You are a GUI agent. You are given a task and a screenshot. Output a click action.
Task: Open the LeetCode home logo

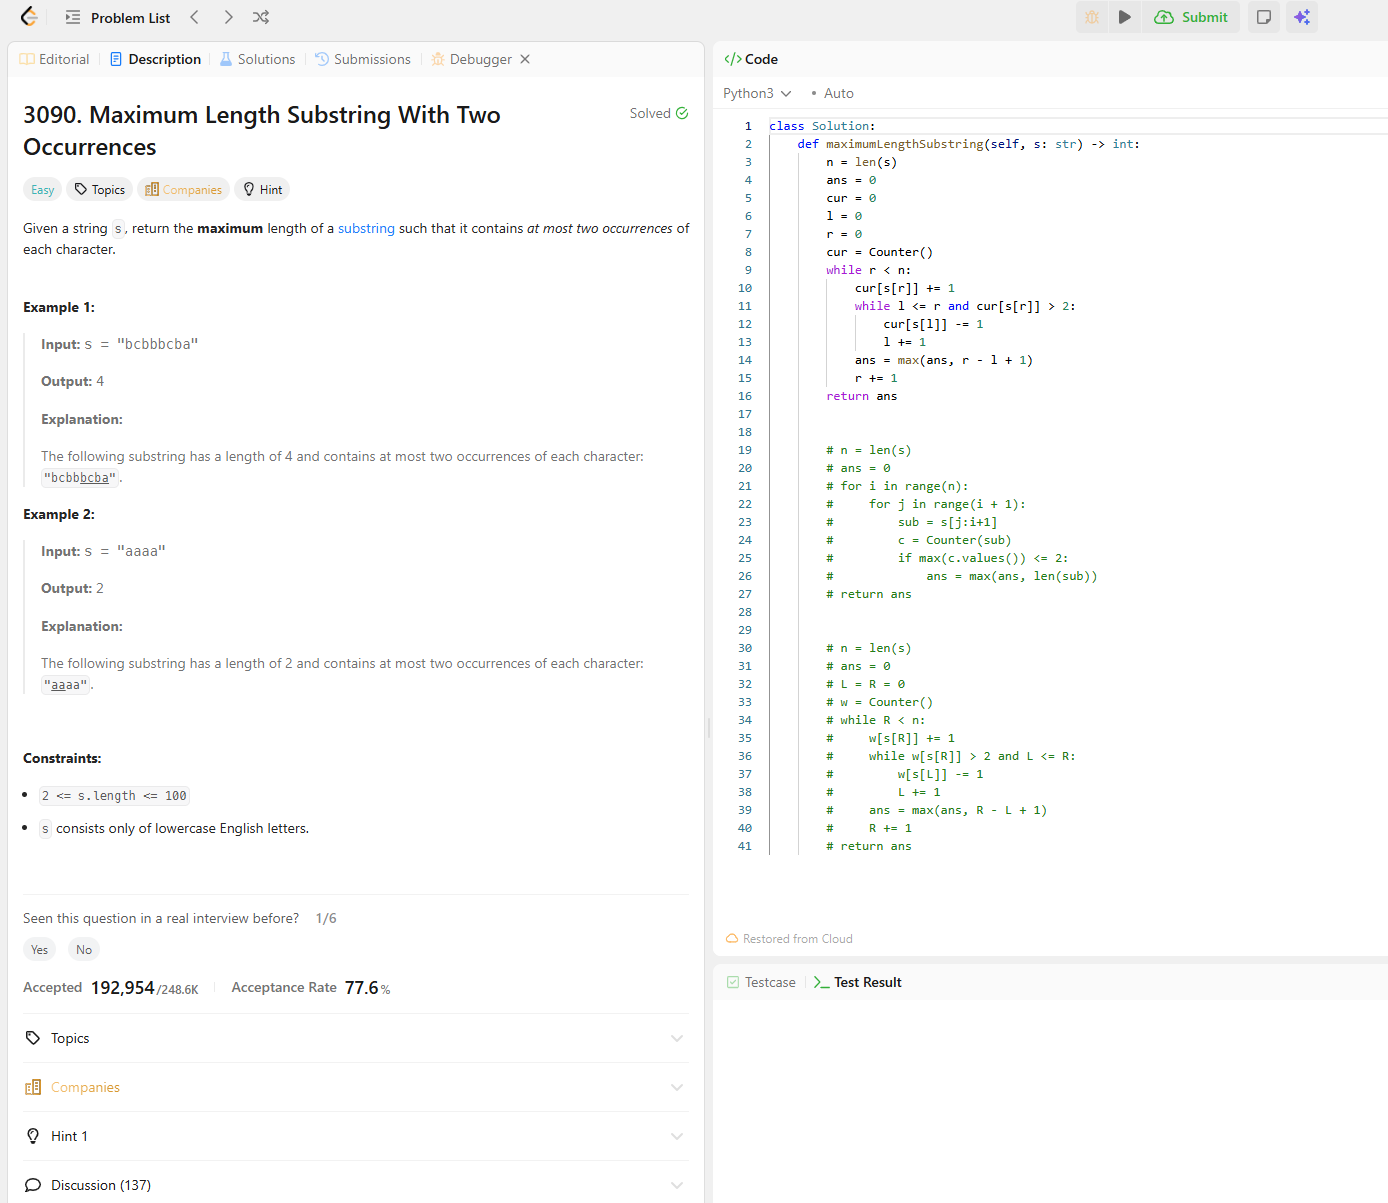point(29,17)
